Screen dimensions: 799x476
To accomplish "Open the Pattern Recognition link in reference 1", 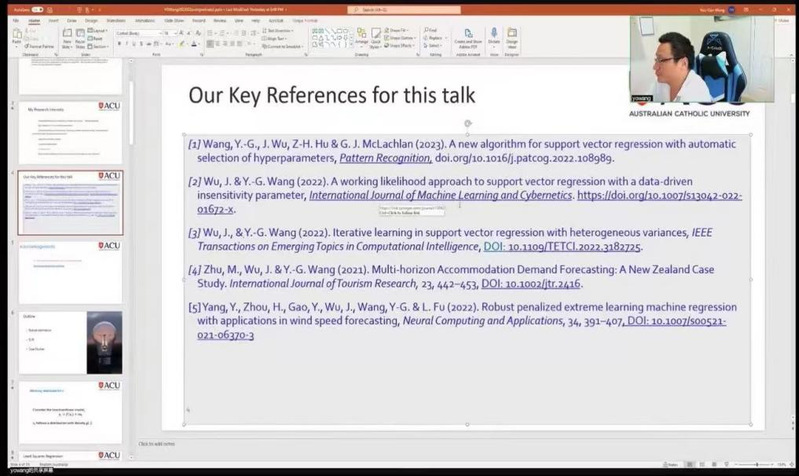I will pyautogui.click(x=385, y=158).
